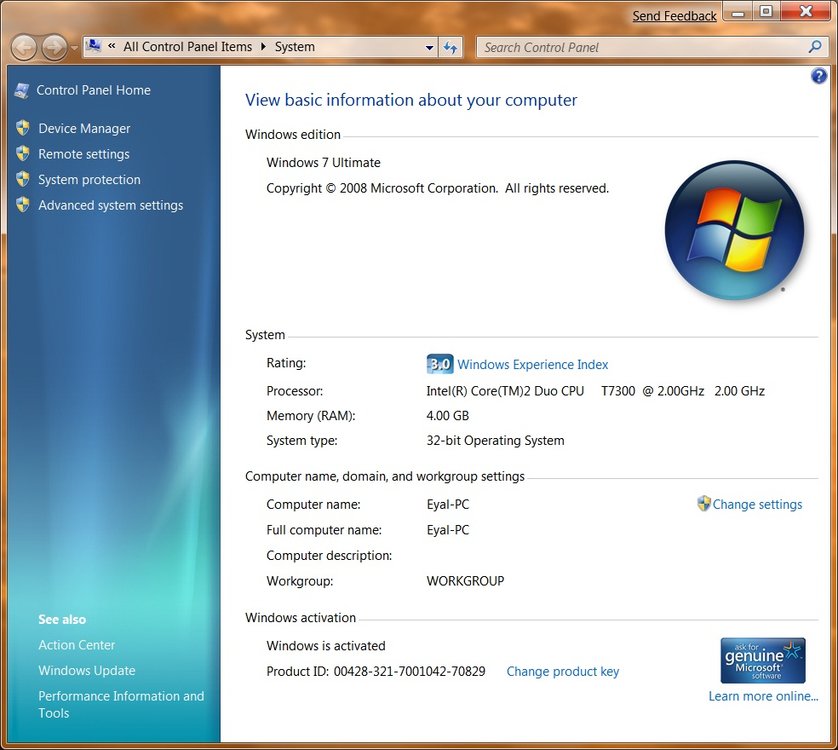838x750 pixels.
Task: Click Change product key link
Action: [563, 671]
